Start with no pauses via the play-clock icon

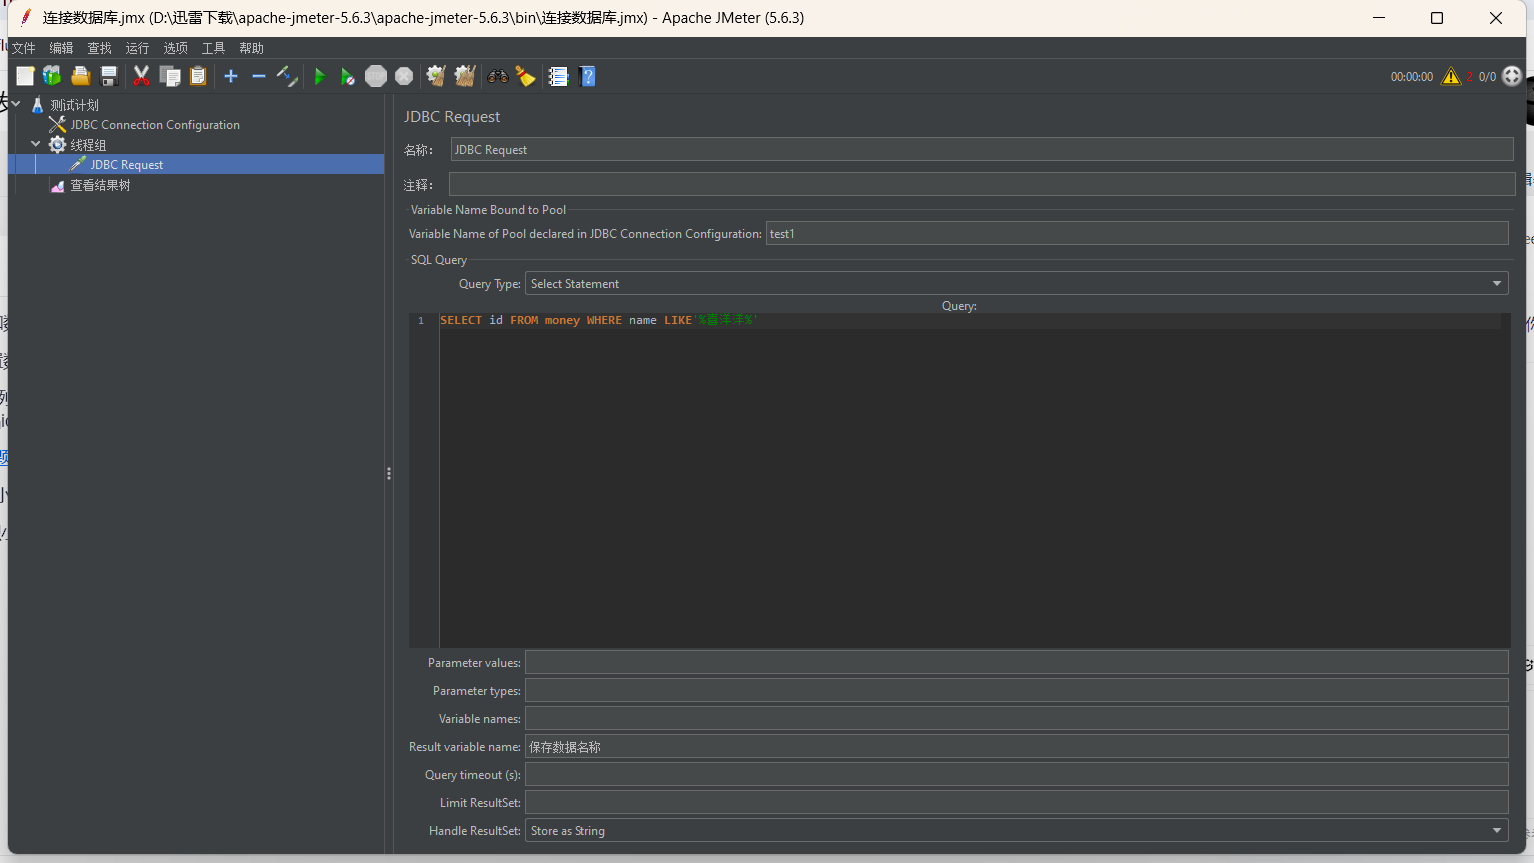click(x=347, y=76)
